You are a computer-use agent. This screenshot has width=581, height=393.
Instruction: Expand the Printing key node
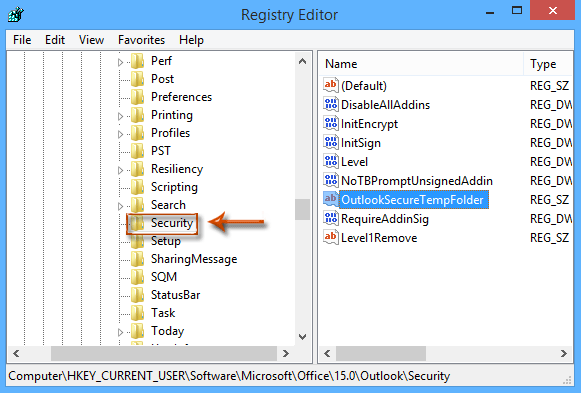[x=120, y=116]
